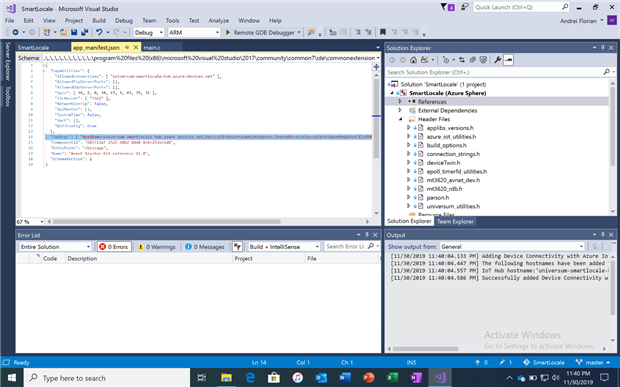Viewport: 620px width, 387px height.
Task: Click the split editor icon above scrollbar
Action: pyautogui.click(x=376, y=67)
